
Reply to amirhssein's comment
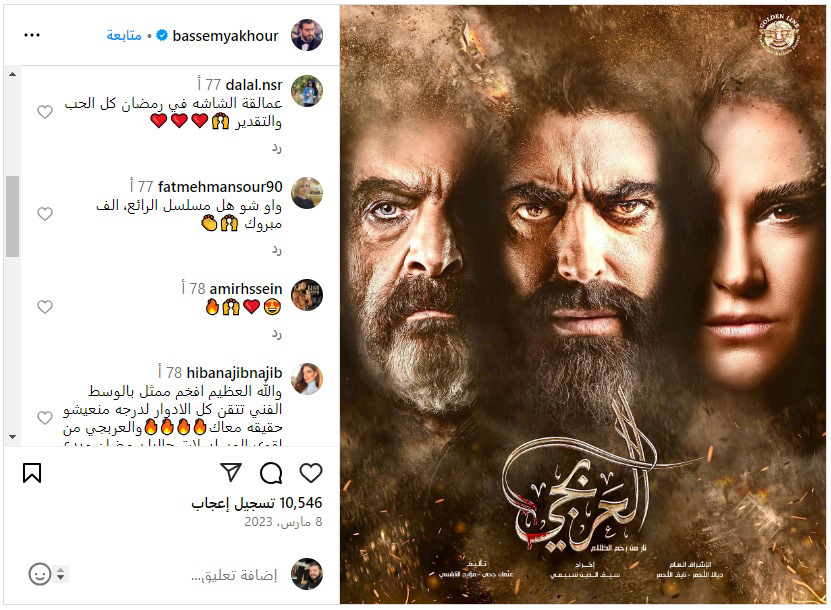tap(277, 334)
